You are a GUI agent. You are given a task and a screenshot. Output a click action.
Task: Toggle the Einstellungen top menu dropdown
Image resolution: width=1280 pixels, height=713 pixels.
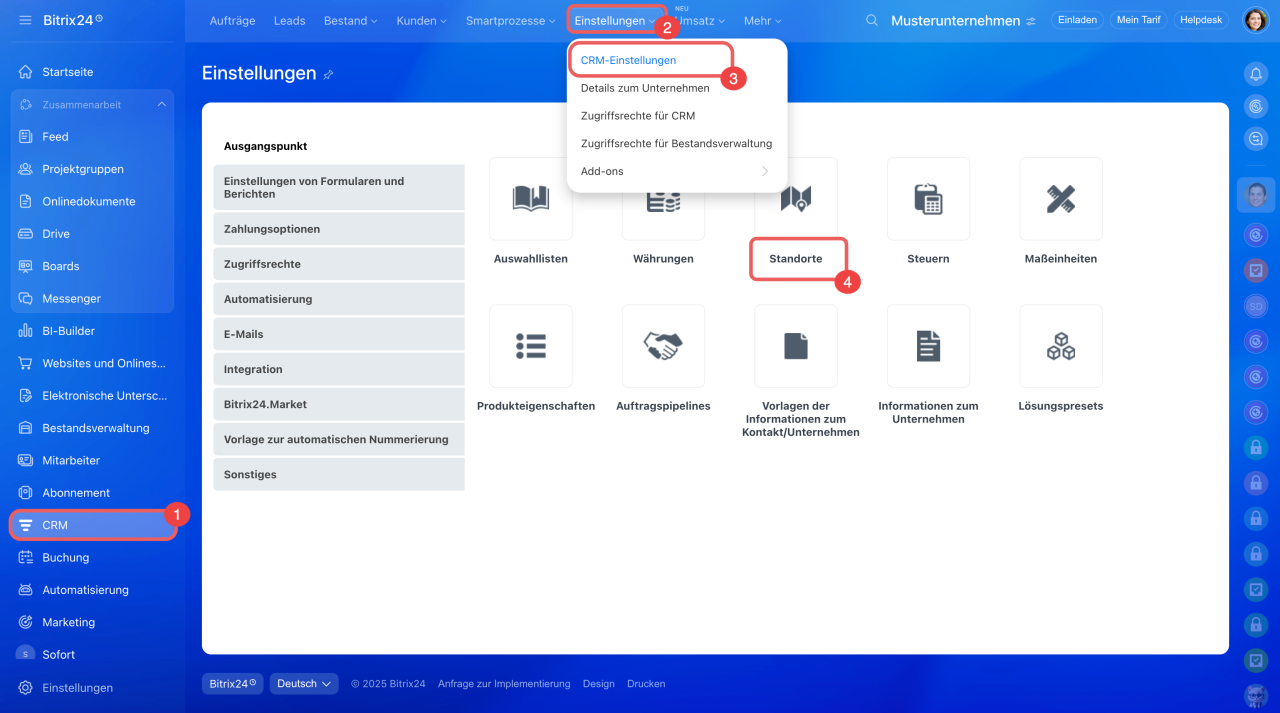pyautogui.click(x=615, y=20)
